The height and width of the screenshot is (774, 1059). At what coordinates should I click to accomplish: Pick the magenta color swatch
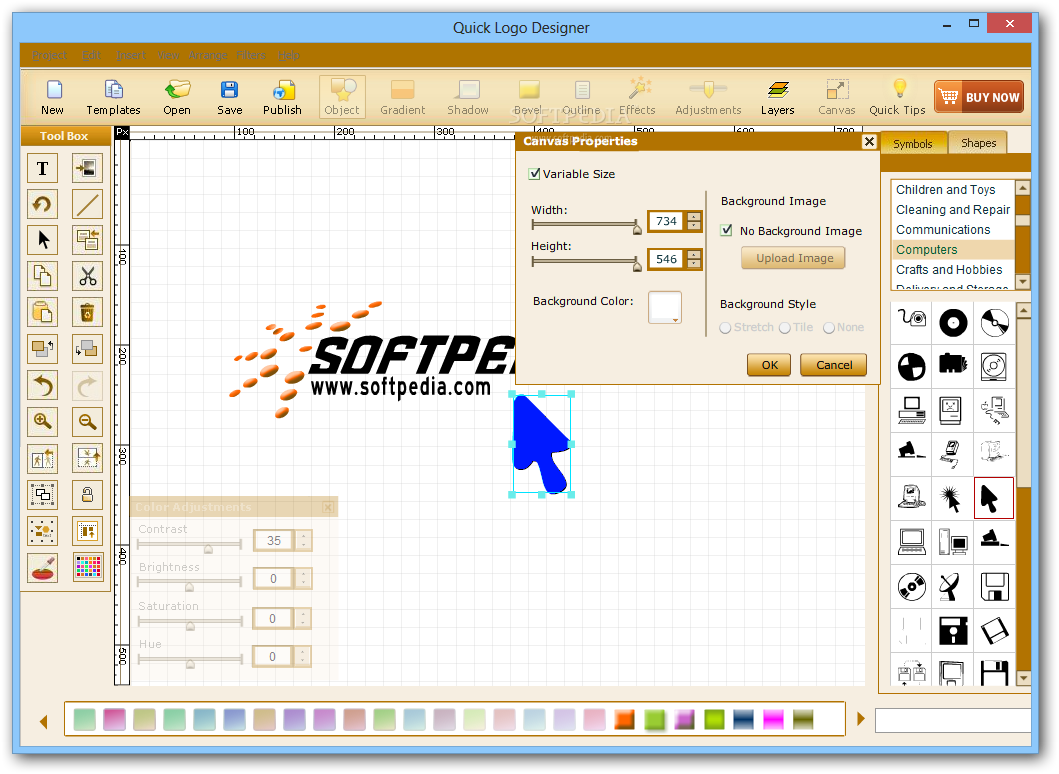click(773, 719)
